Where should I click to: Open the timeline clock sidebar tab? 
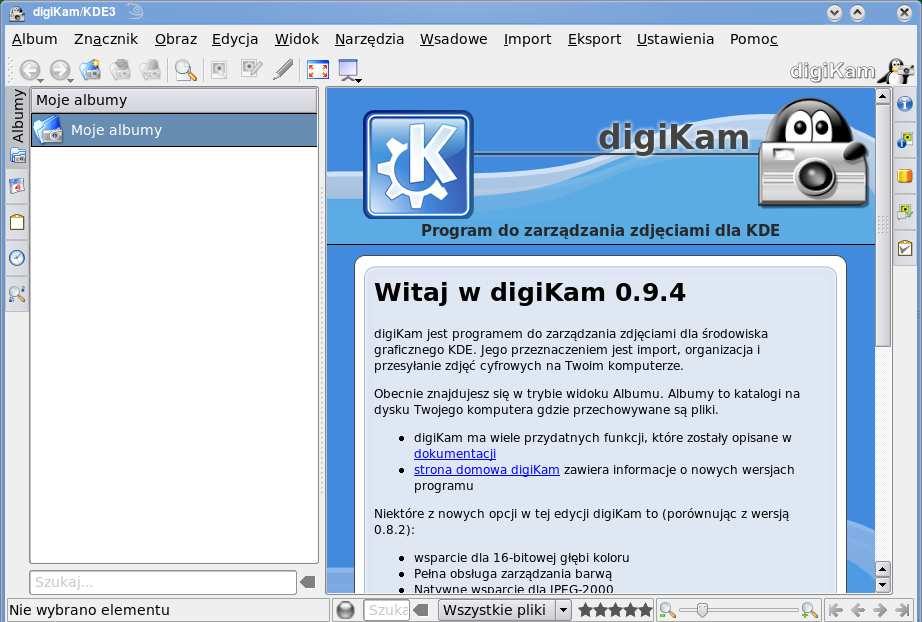click(x=17, y=258)
